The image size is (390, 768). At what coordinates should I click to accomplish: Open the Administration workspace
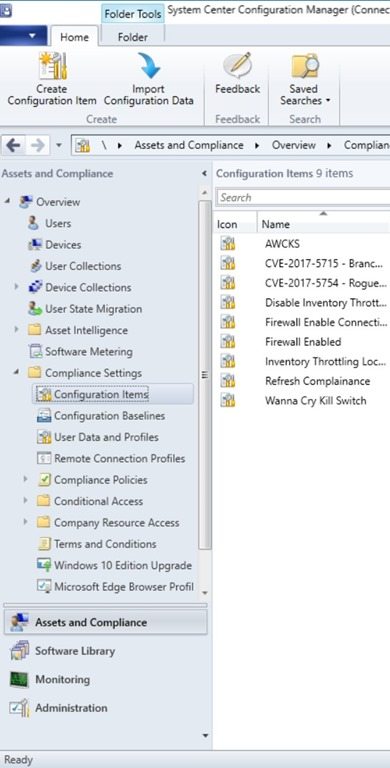pyautogui.click(x=105, y=708)
